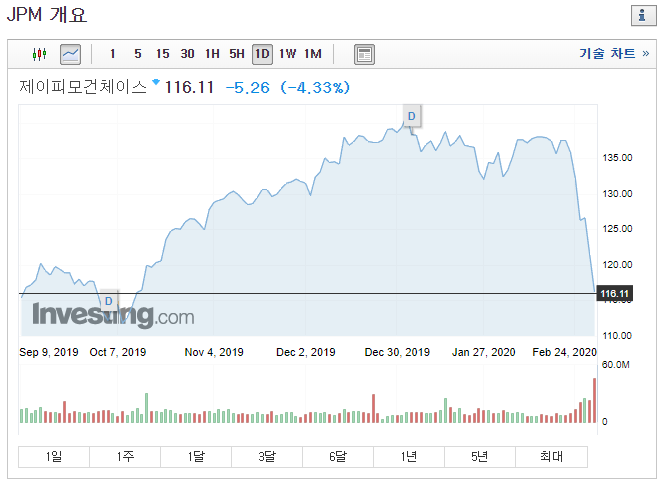
Task: Click the dividend D marker near Dec 30, 2019
Action: [412, 116]
